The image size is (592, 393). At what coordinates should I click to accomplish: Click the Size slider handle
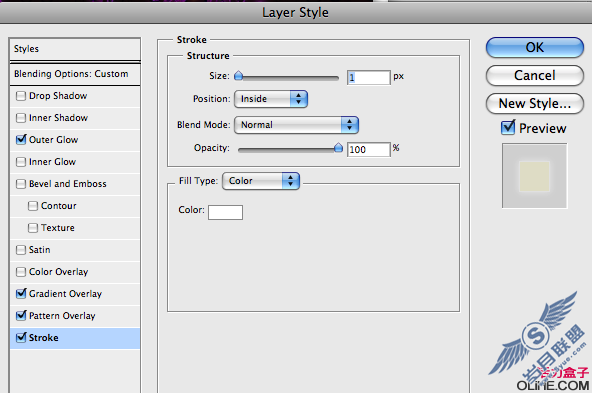point(238,76)
